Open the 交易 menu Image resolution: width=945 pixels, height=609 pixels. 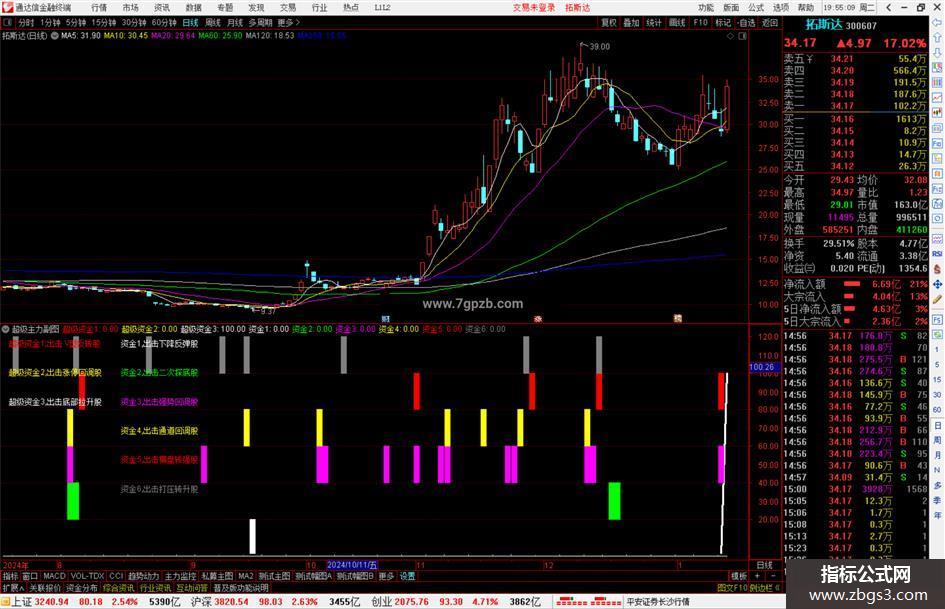(x=288, y=7)
